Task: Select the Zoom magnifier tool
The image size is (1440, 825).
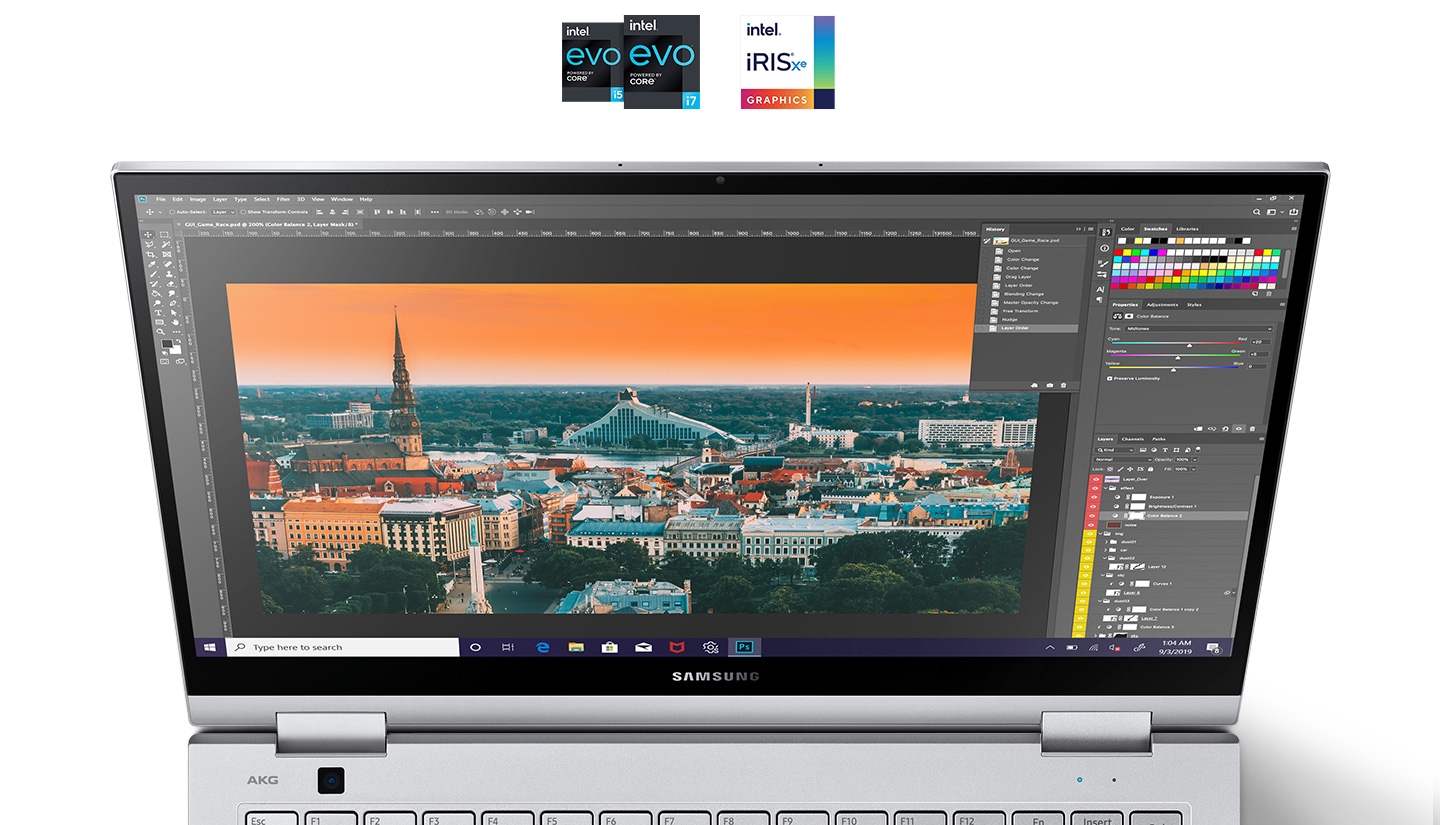Action: 161,332
